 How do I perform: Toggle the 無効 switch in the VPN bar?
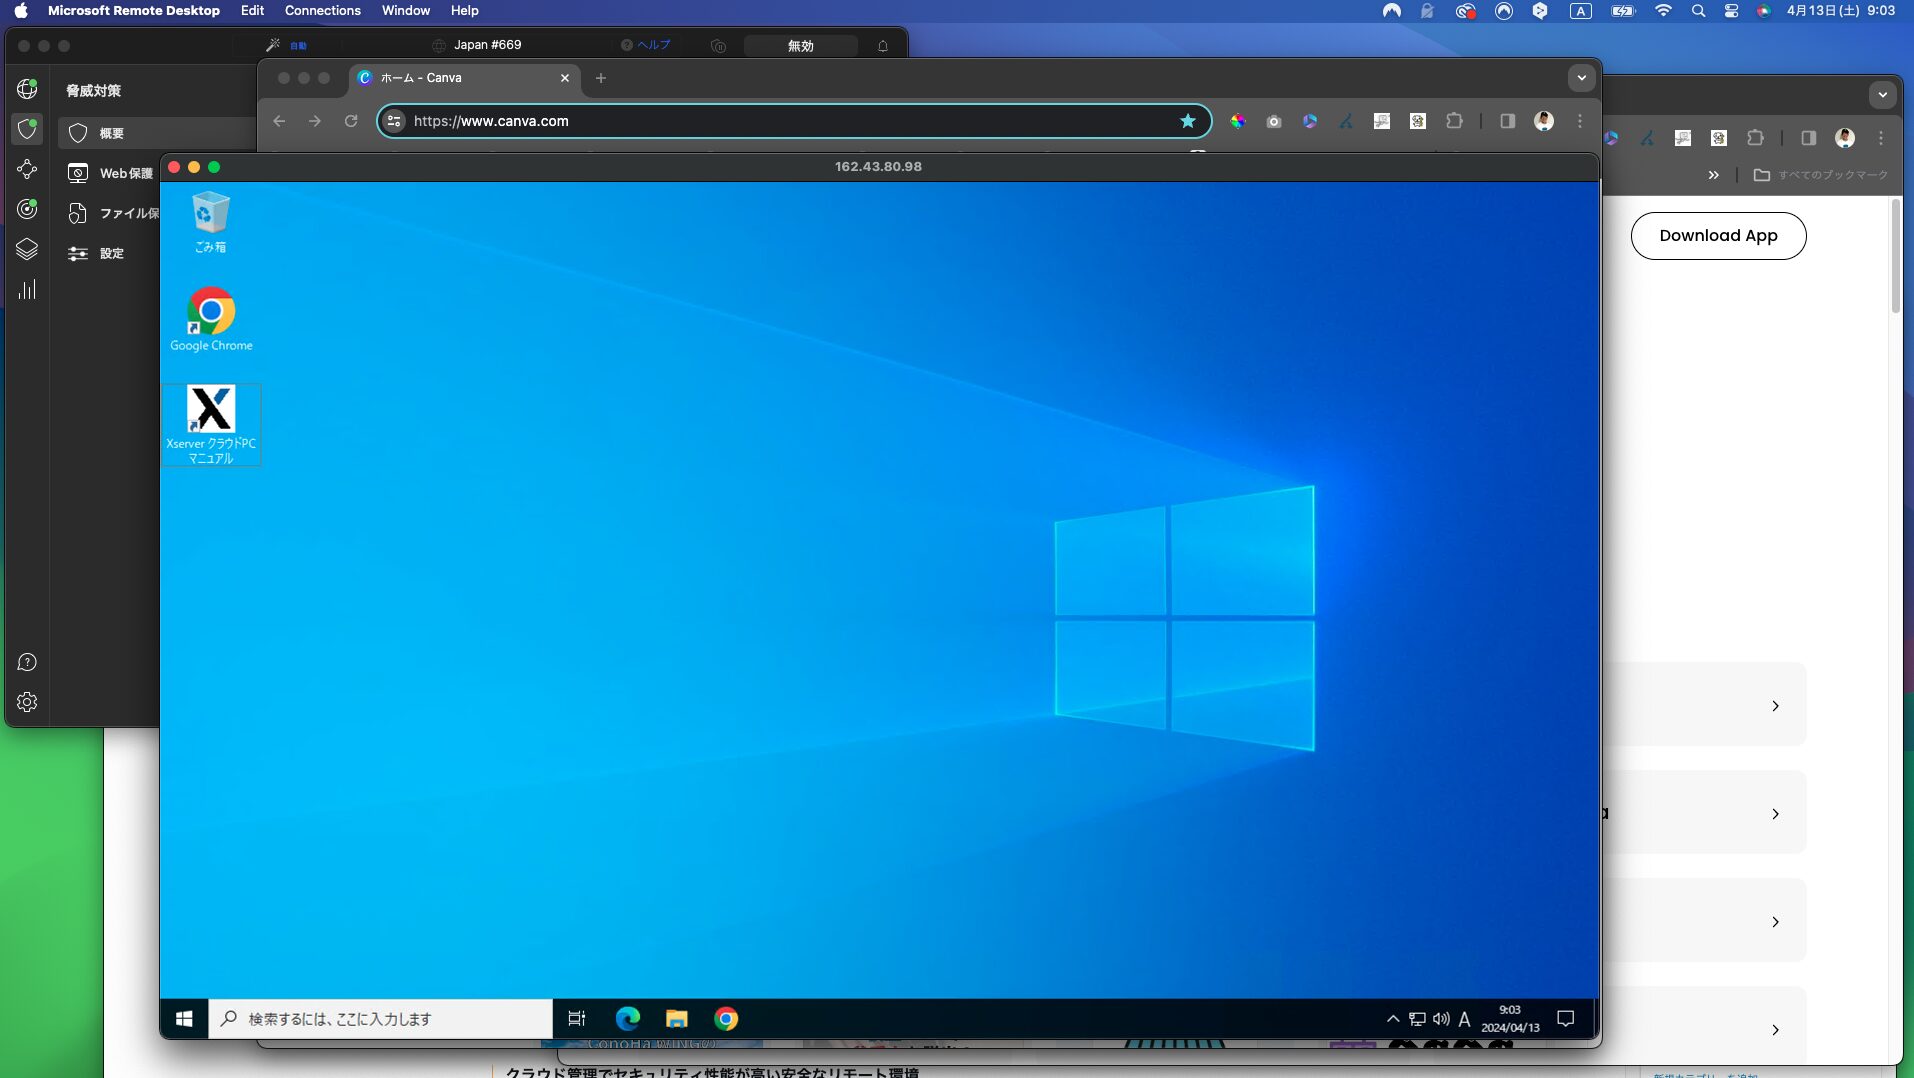pyautogui.click(x=799, y=45)
